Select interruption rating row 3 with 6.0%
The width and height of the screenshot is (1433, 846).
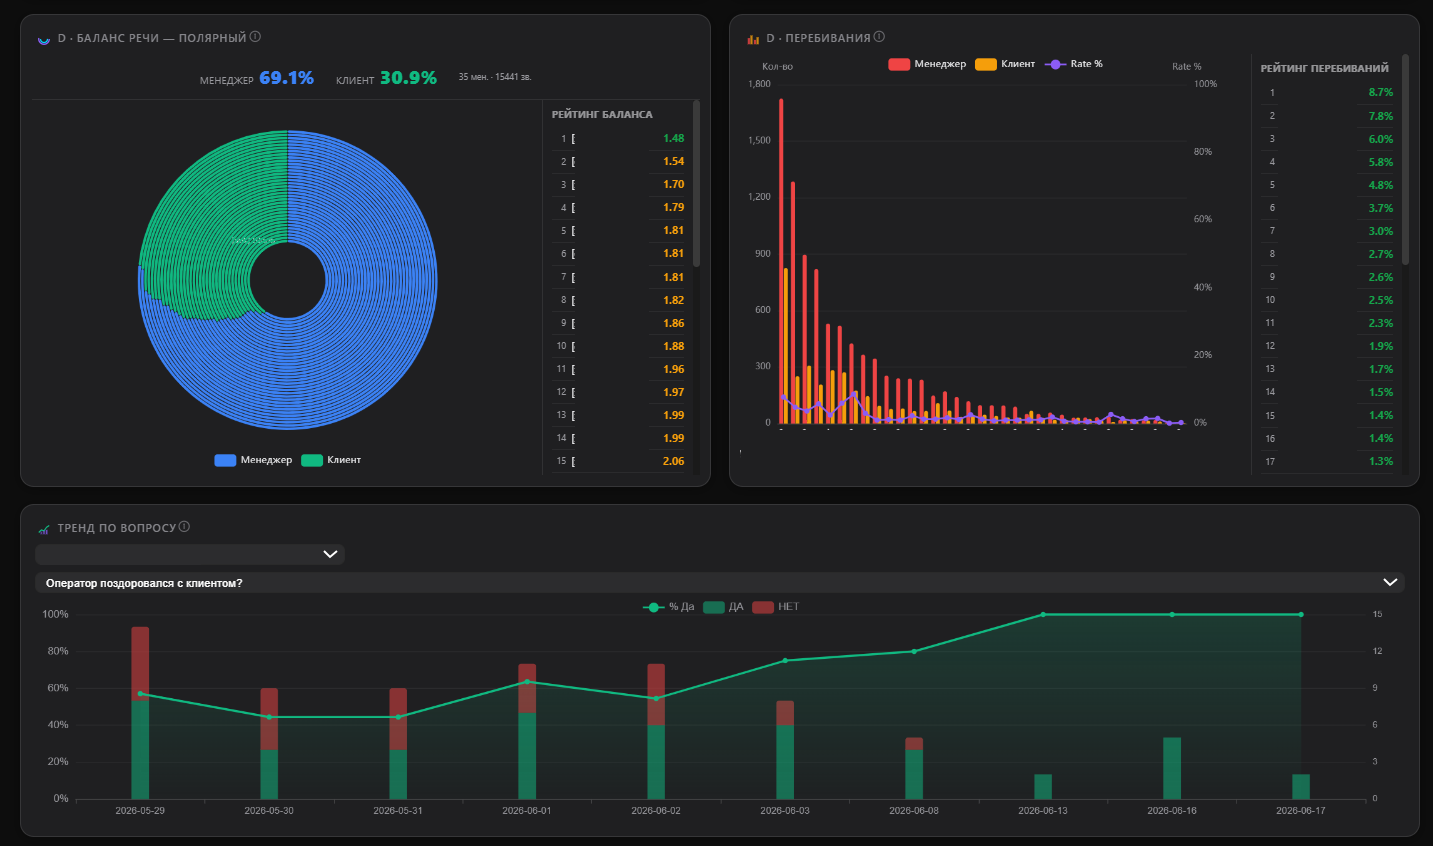[1328, 139]
